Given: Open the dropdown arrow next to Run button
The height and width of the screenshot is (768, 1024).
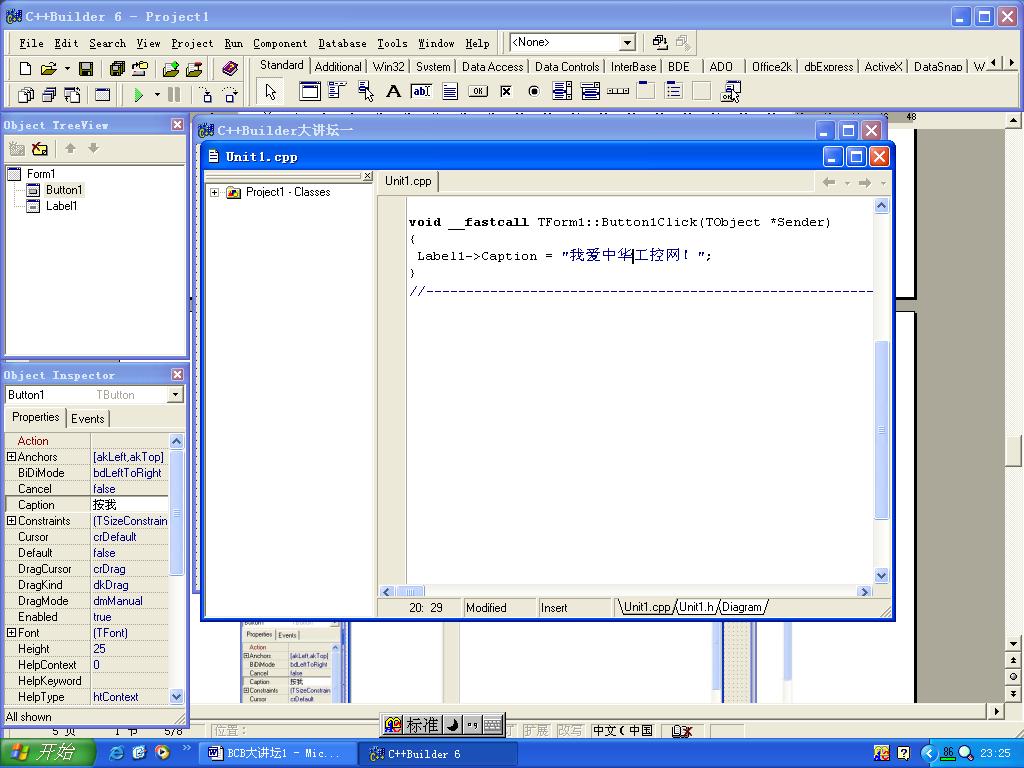Looking at the screenshot, I should click(157, 95).
